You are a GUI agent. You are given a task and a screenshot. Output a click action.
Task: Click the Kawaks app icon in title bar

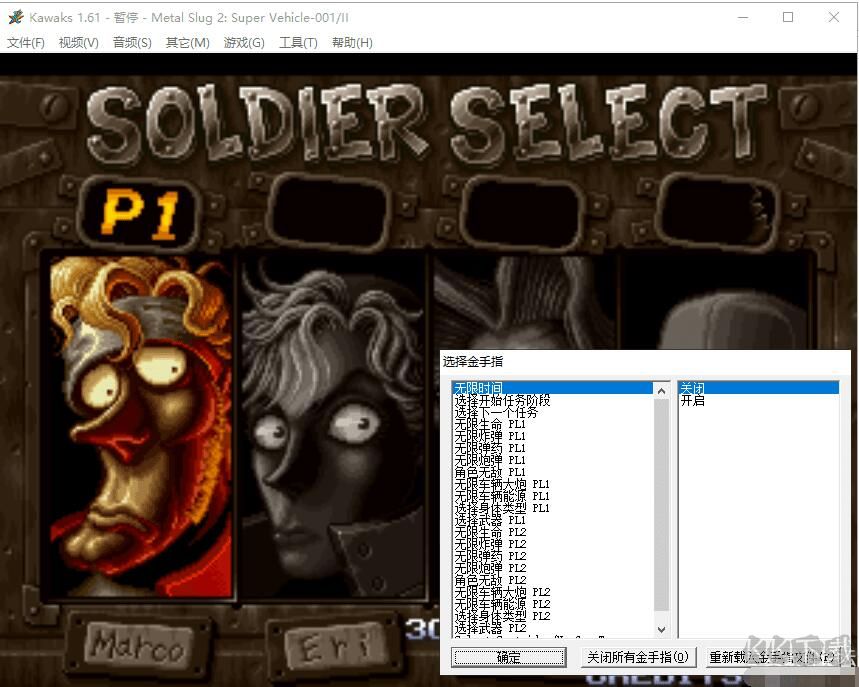click(x=15, y=17)
